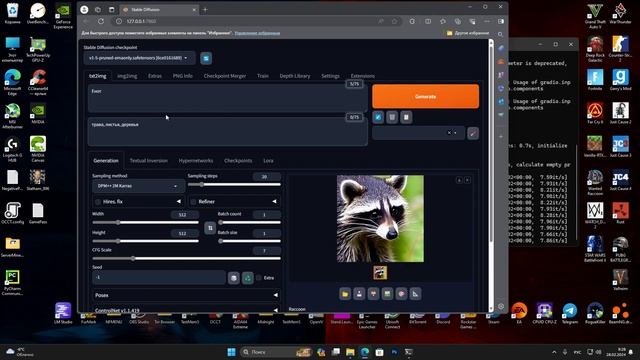
Task: Click the positive prompt text box
Action: (x=227, y=99)
